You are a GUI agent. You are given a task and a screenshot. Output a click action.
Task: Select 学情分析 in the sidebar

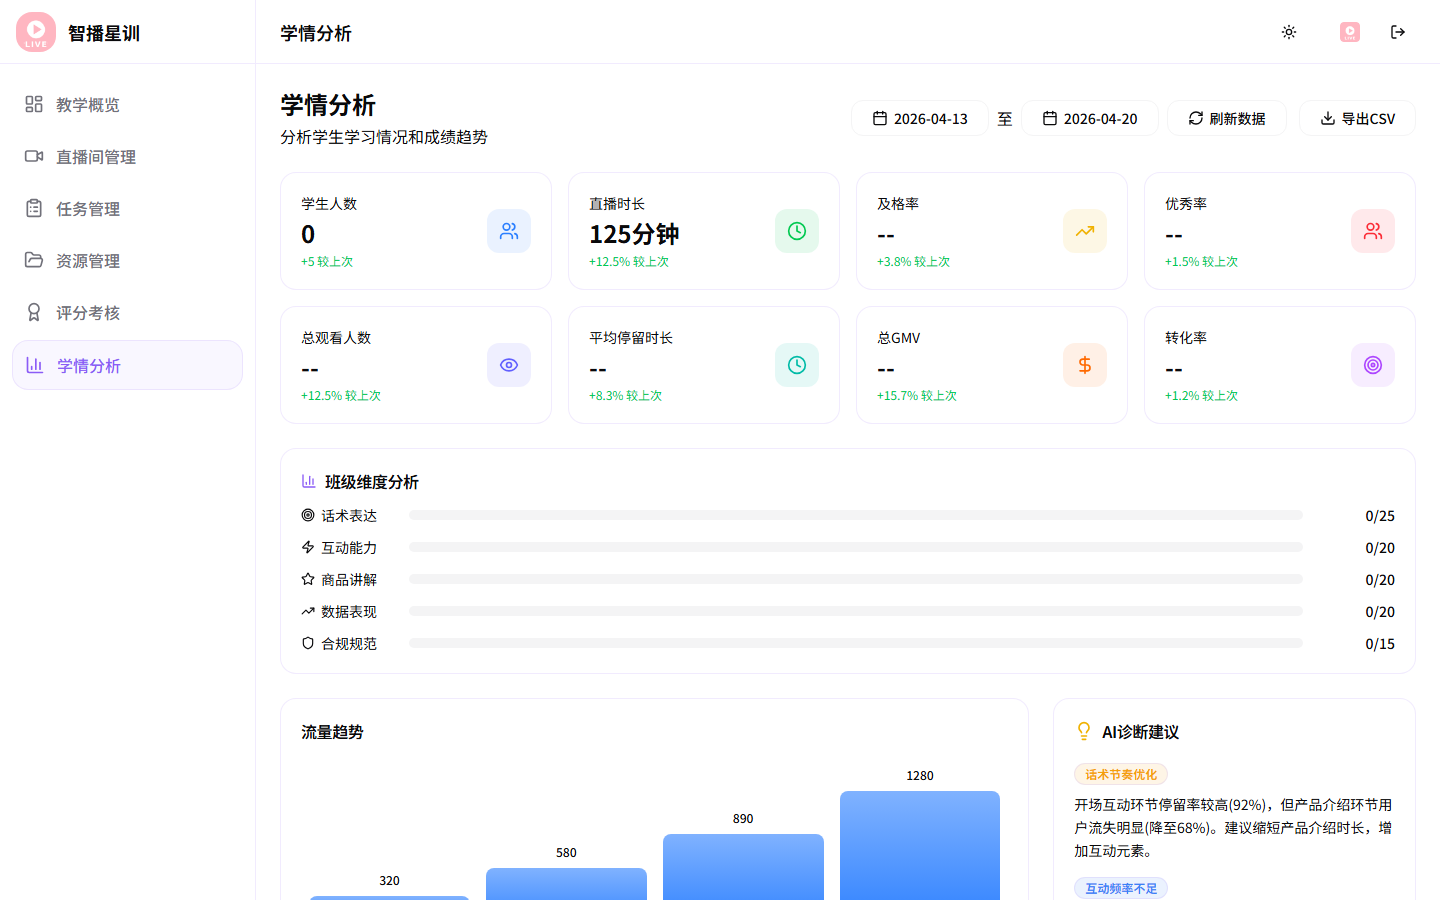[x=127, y=365]
